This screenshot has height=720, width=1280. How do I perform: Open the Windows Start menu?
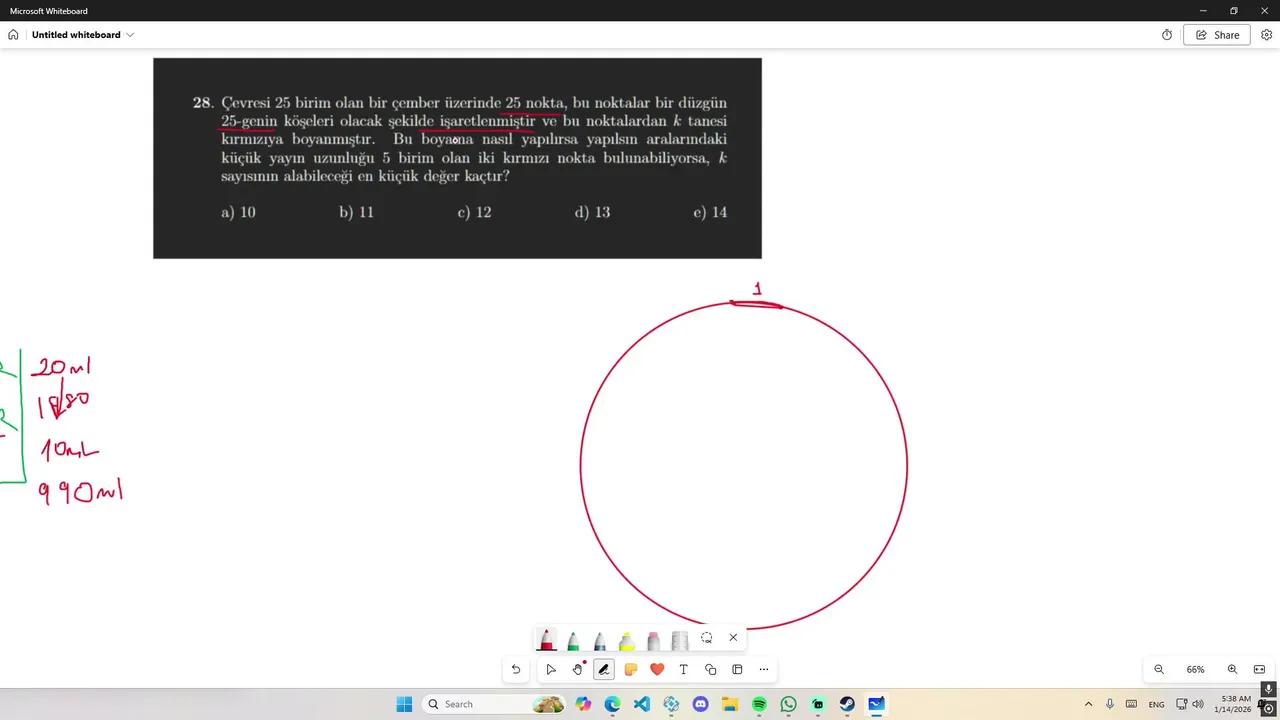pos(404,704)
